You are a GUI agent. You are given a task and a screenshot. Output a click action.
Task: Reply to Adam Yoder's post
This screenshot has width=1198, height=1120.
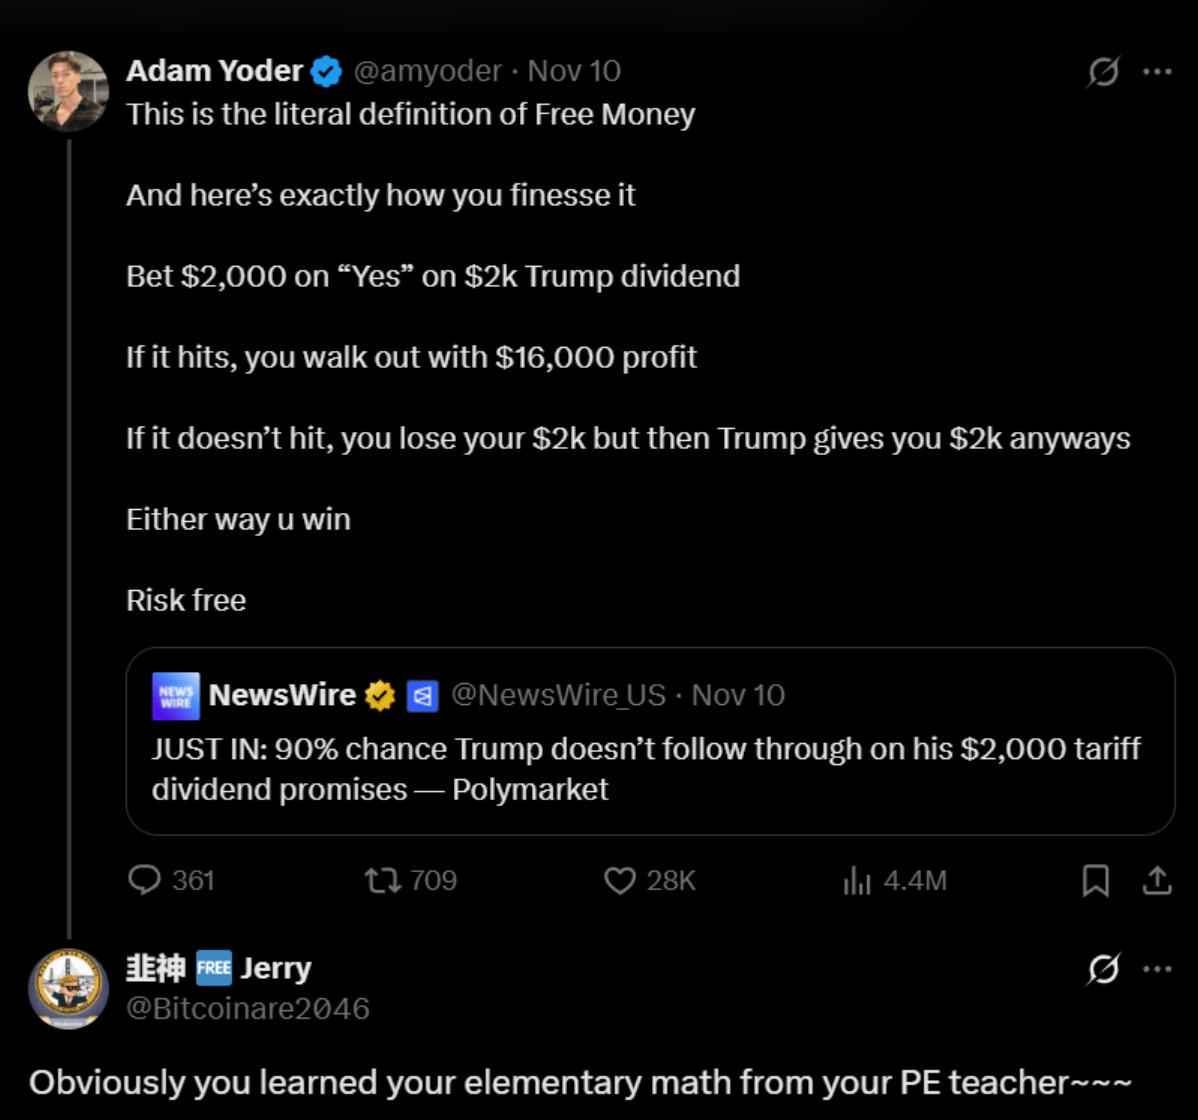[146, 880]
